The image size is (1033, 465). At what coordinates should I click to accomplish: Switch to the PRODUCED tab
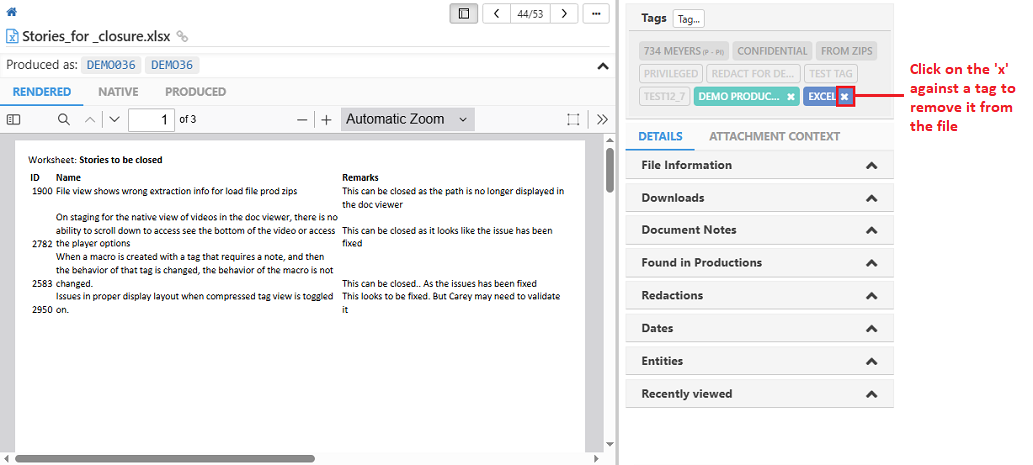[196, 92]
